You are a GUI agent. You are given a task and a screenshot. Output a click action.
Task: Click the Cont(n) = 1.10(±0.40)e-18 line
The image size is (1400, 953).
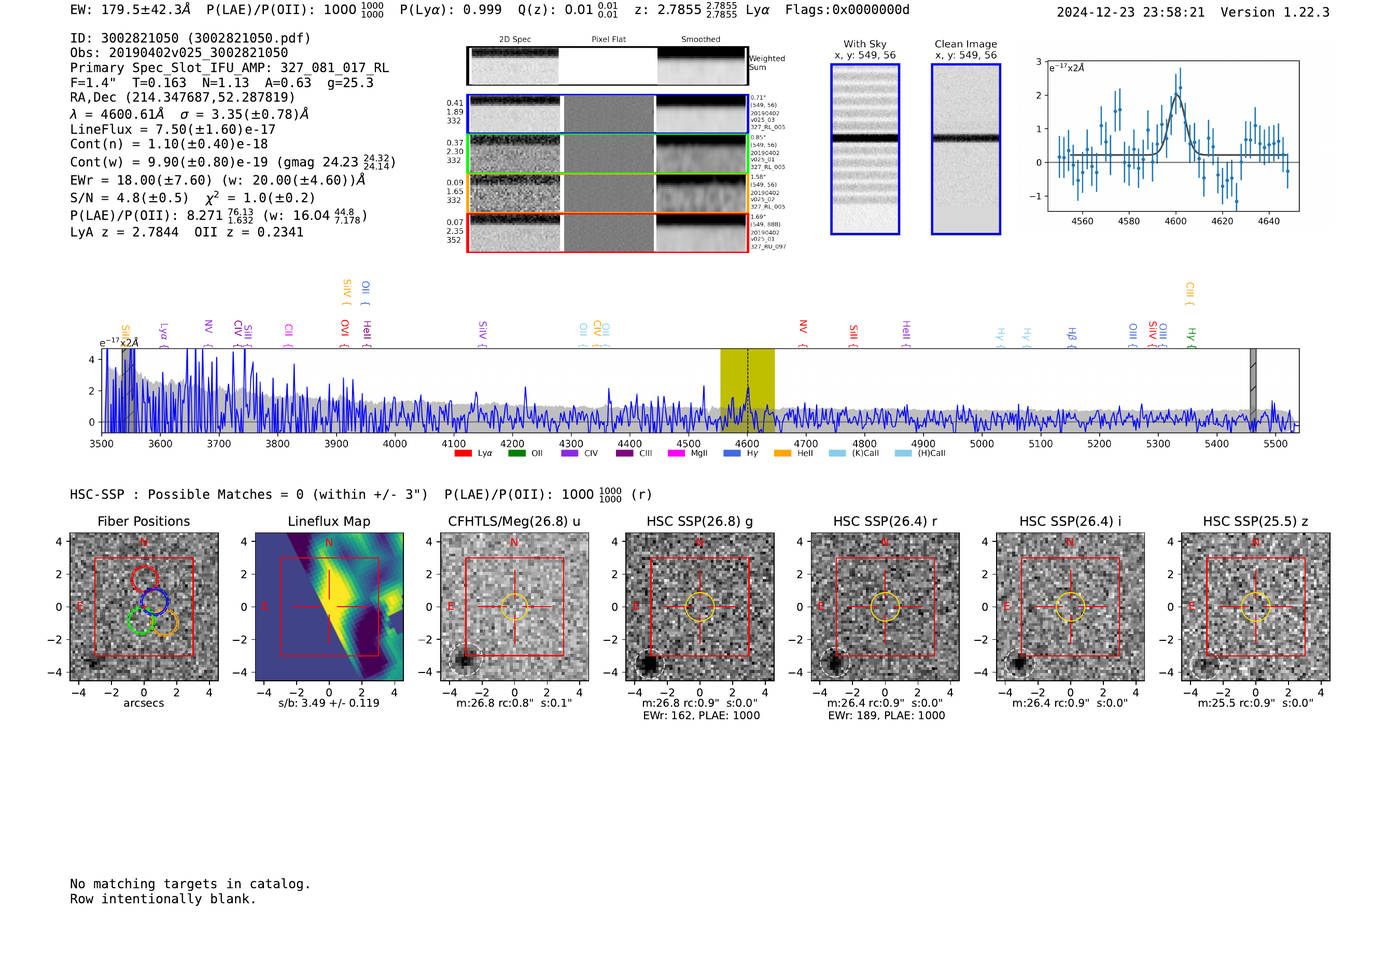pyautogui.click(x=169, y=144)
